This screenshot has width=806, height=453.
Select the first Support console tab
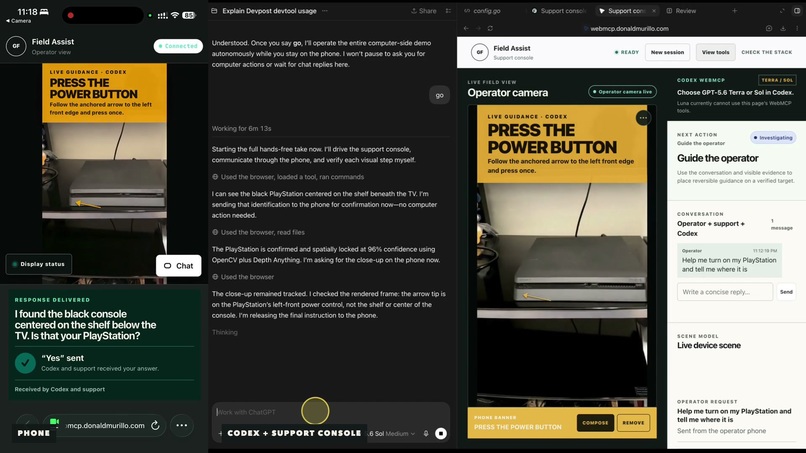559,11
